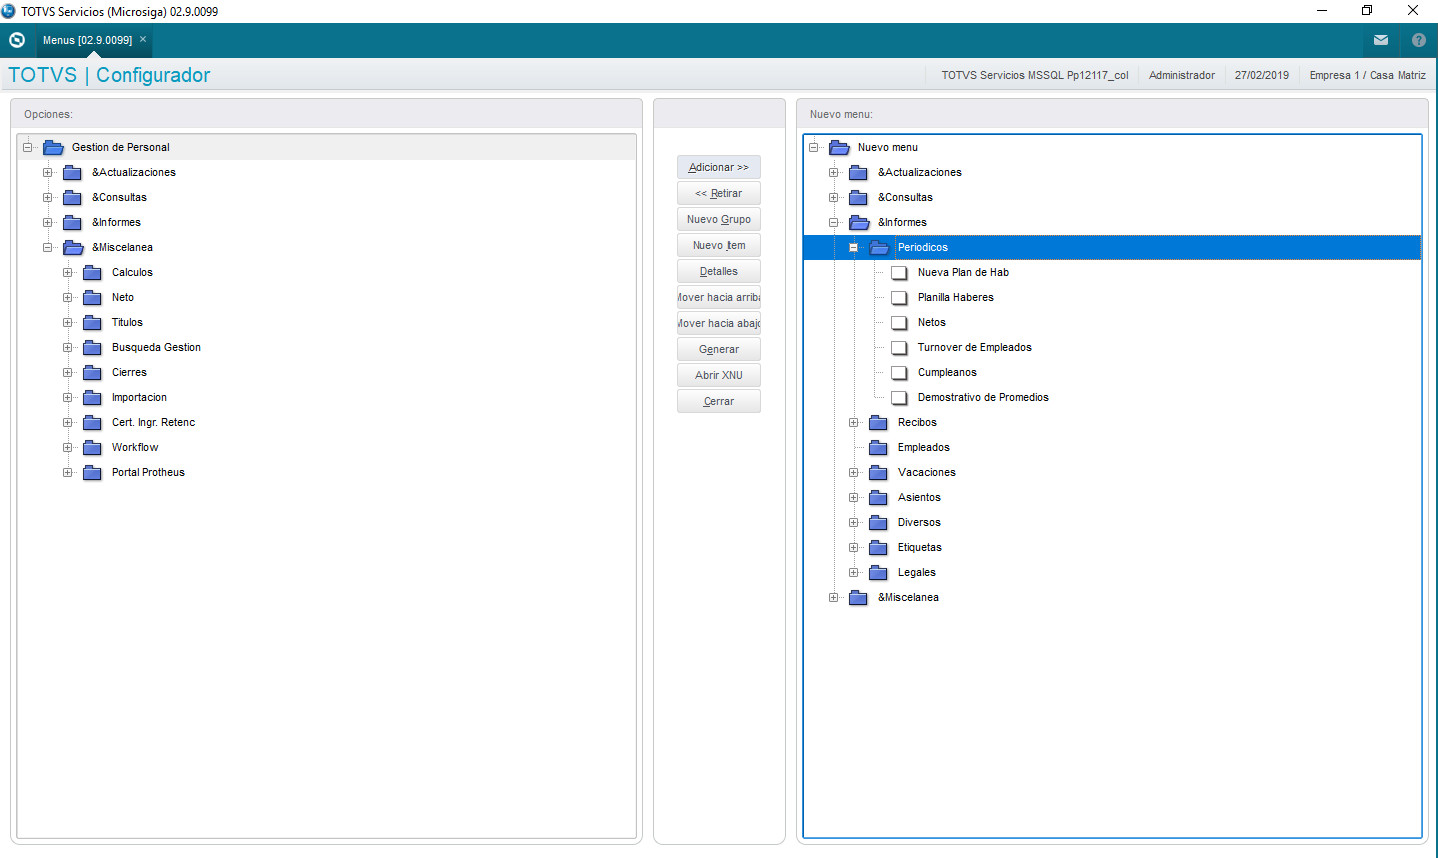Click the Generar button
The image size is (1438, 858).
click(719, 349)
